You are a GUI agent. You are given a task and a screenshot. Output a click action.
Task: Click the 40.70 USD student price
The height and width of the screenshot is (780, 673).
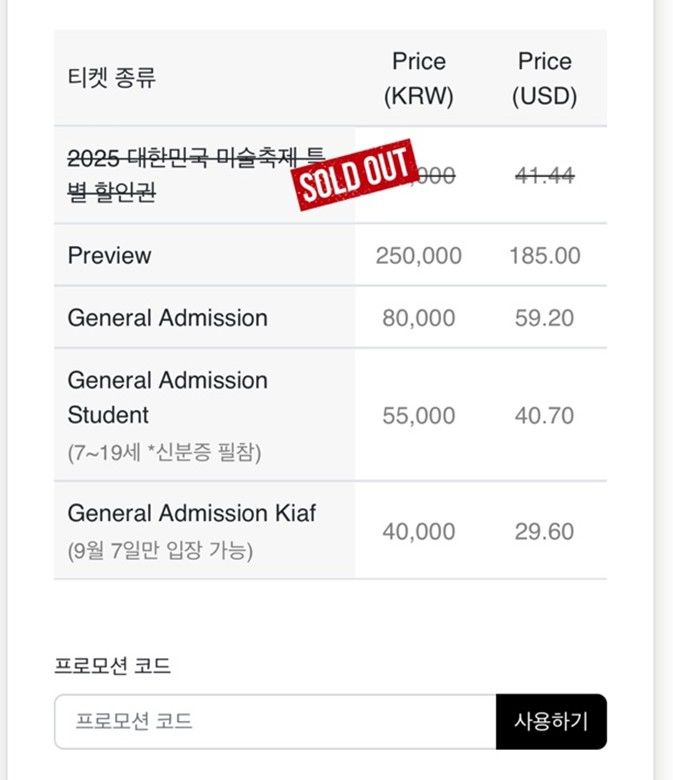(545, 415)
